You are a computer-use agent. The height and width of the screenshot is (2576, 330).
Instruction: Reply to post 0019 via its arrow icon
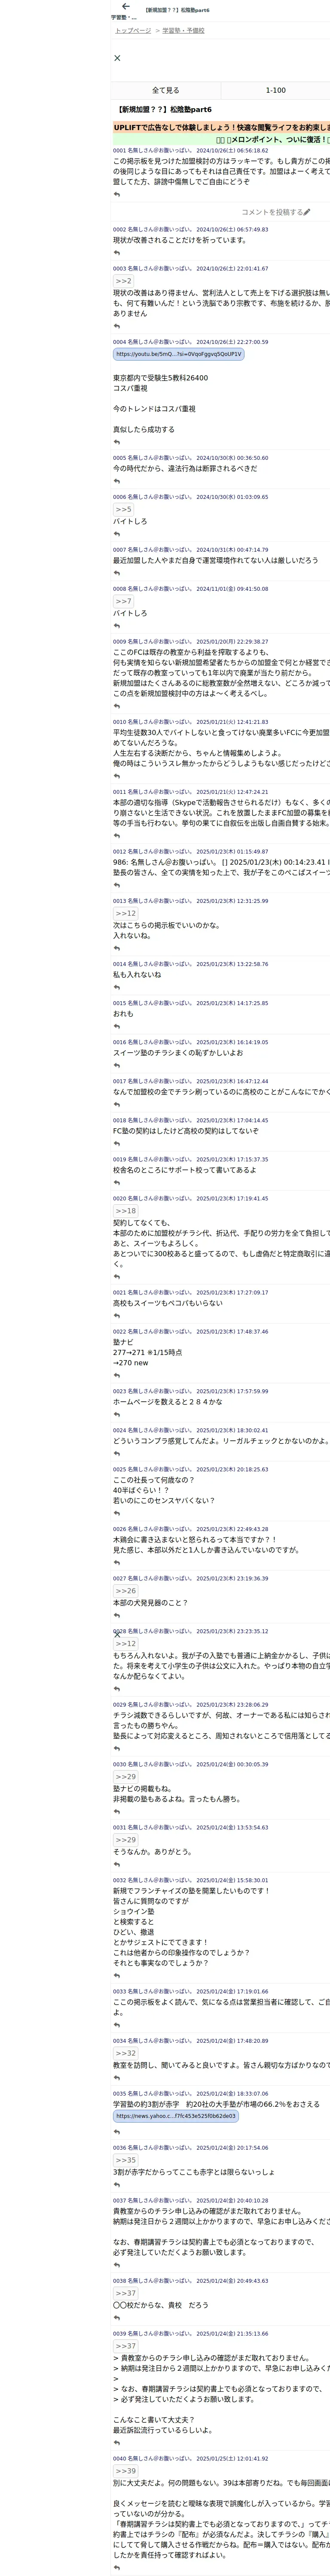pyautogui.click(x=117, y=1182)
